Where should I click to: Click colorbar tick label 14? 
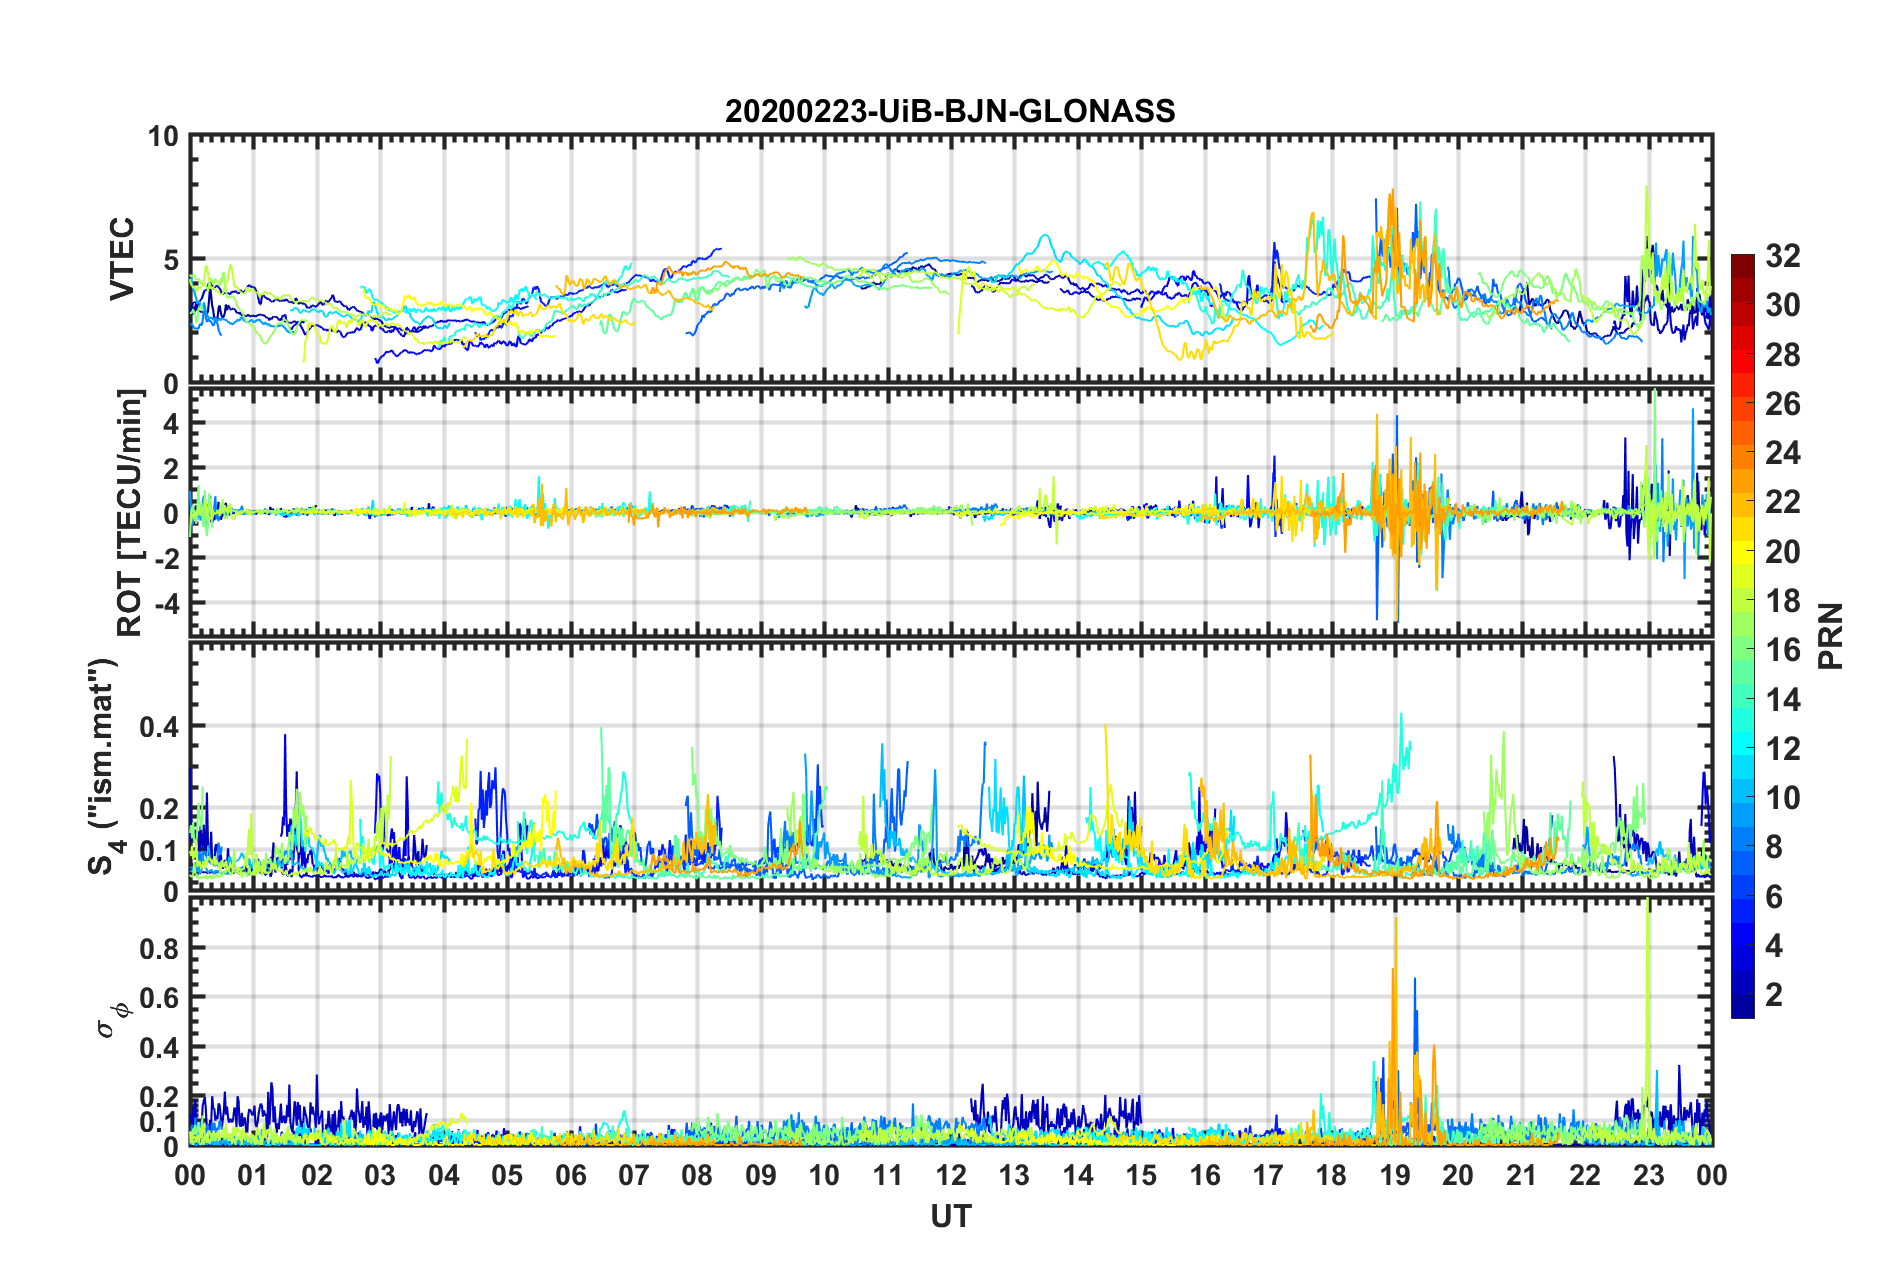coord(1782,700)
